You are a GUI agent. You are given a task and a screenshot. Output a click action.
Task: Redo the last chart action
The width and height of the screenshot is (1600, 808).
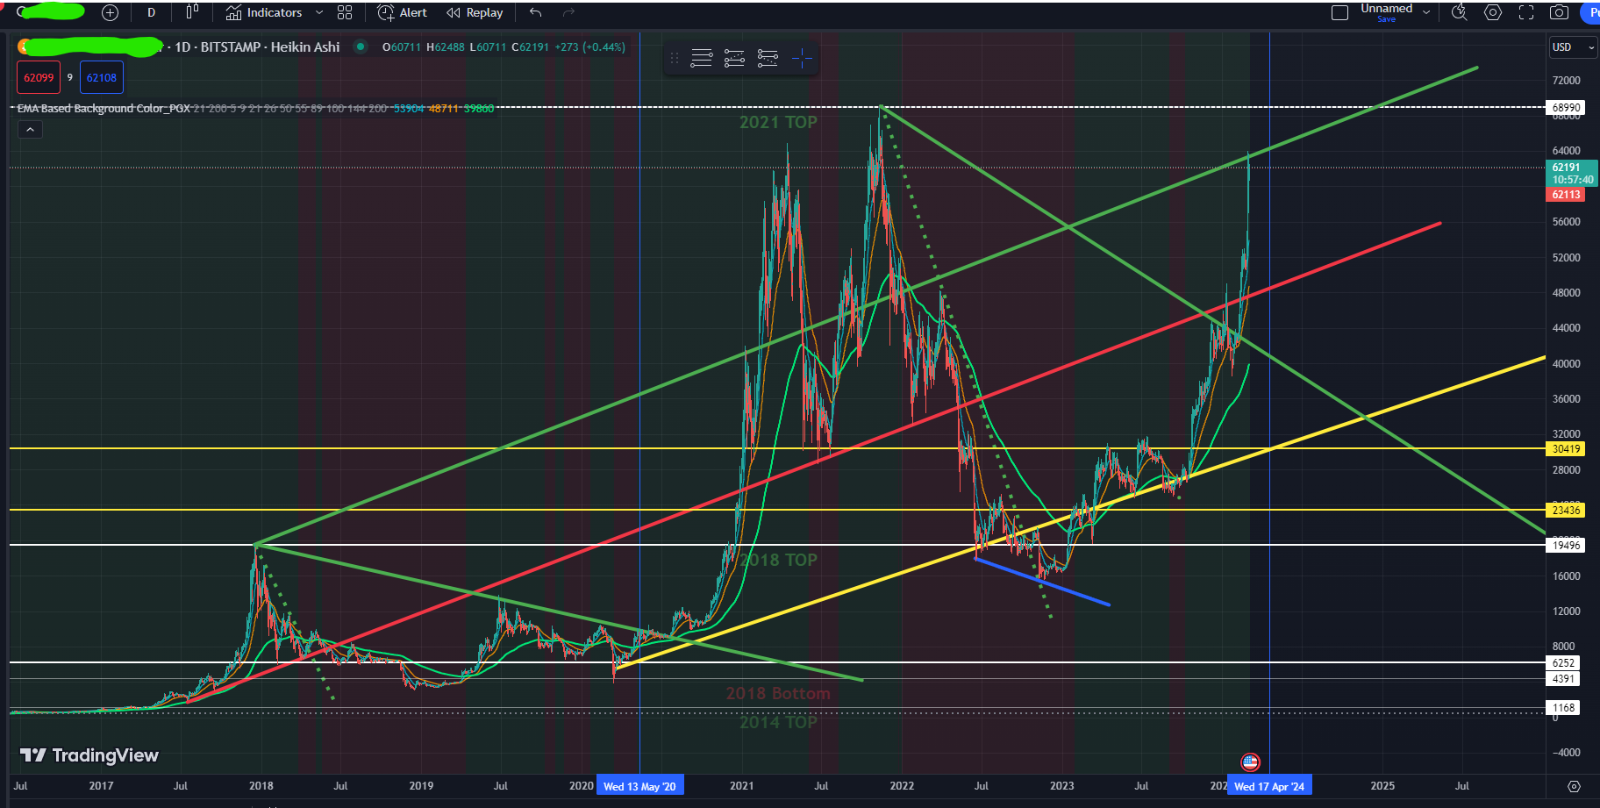(569, 13)
